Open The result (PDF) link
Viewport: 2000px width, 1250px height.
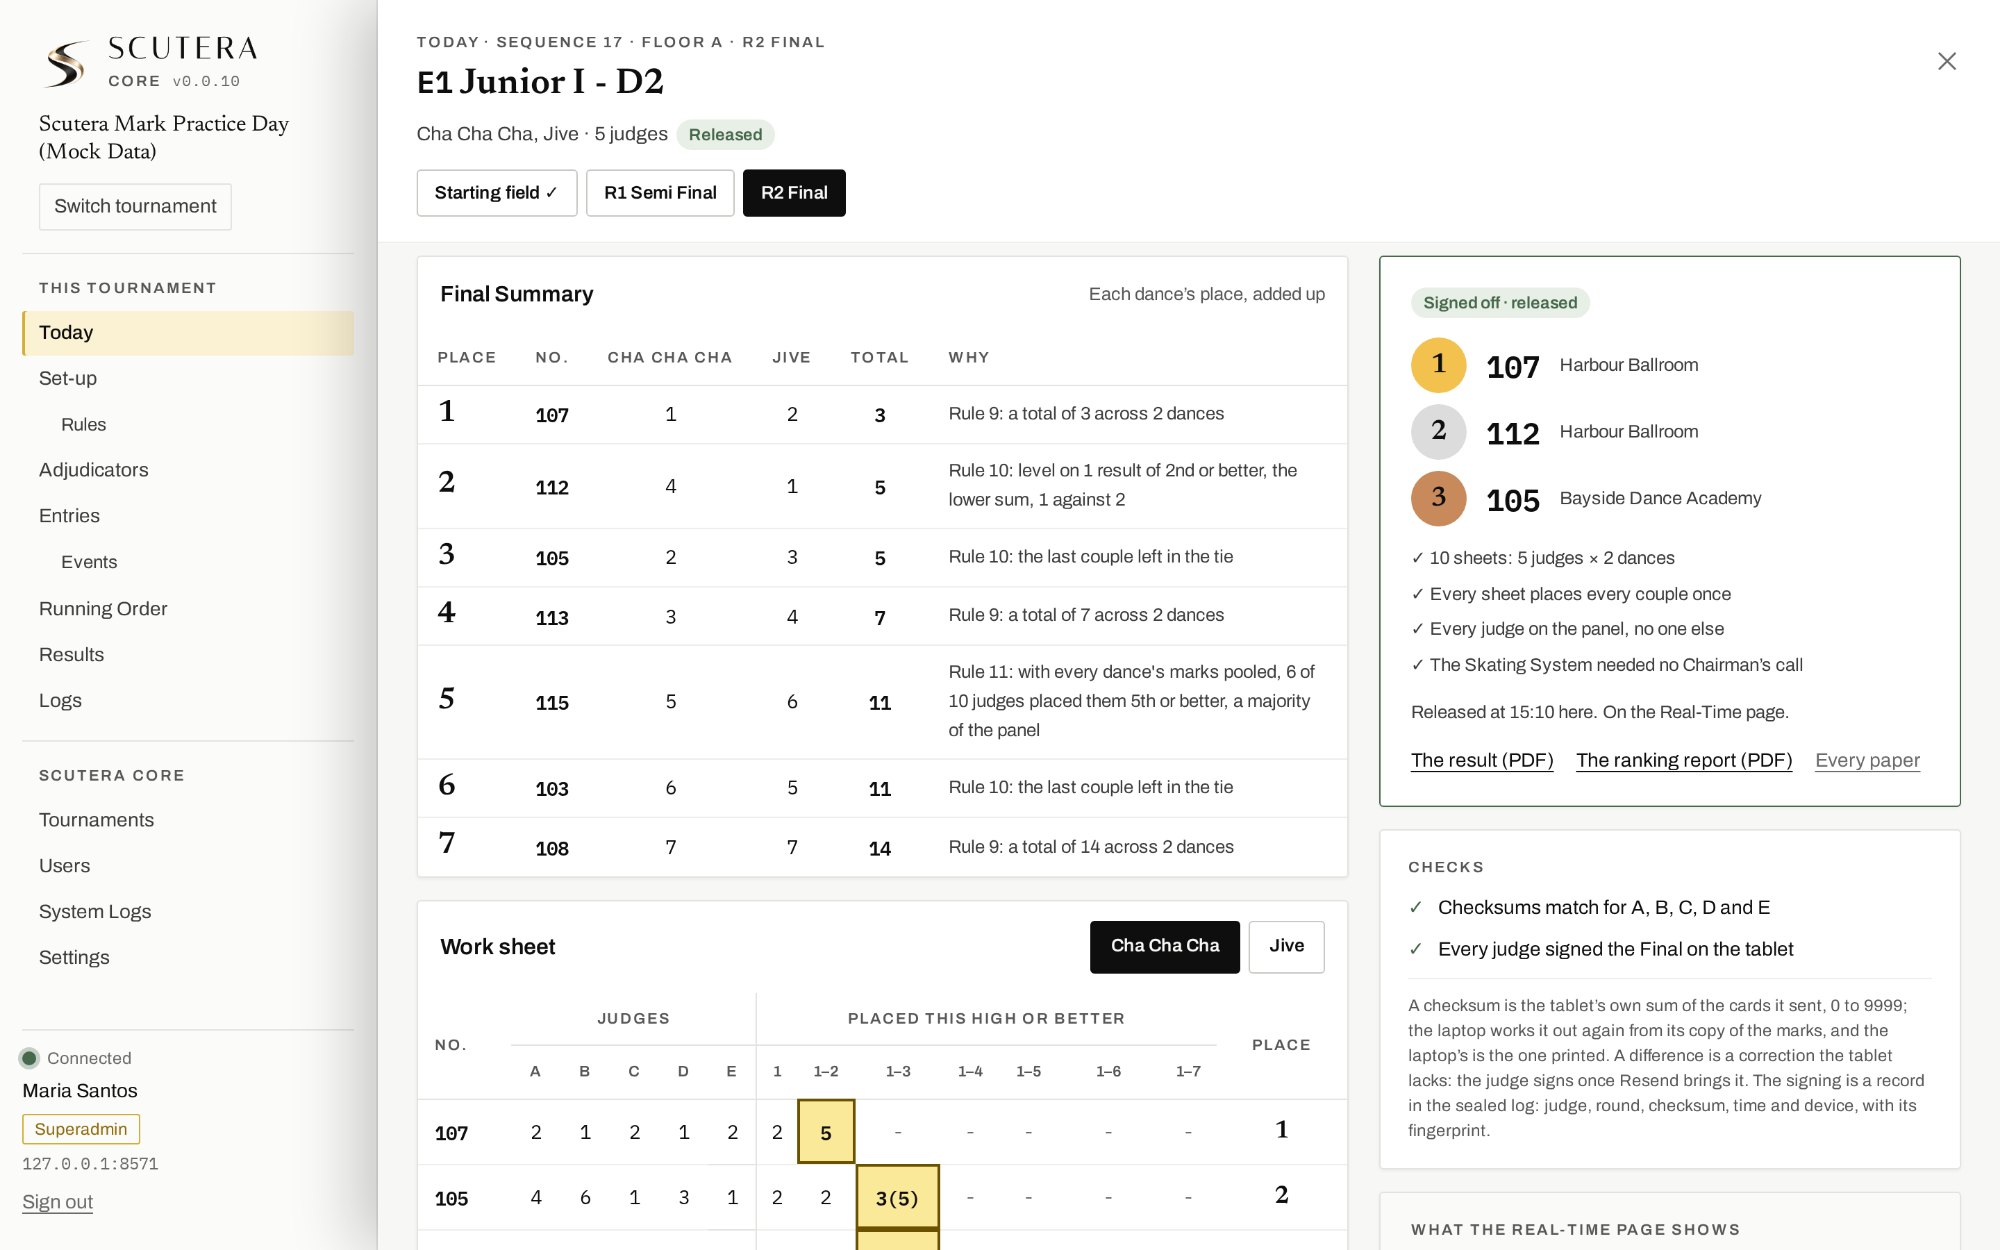pyautogui.click(x=1482, y=760)
